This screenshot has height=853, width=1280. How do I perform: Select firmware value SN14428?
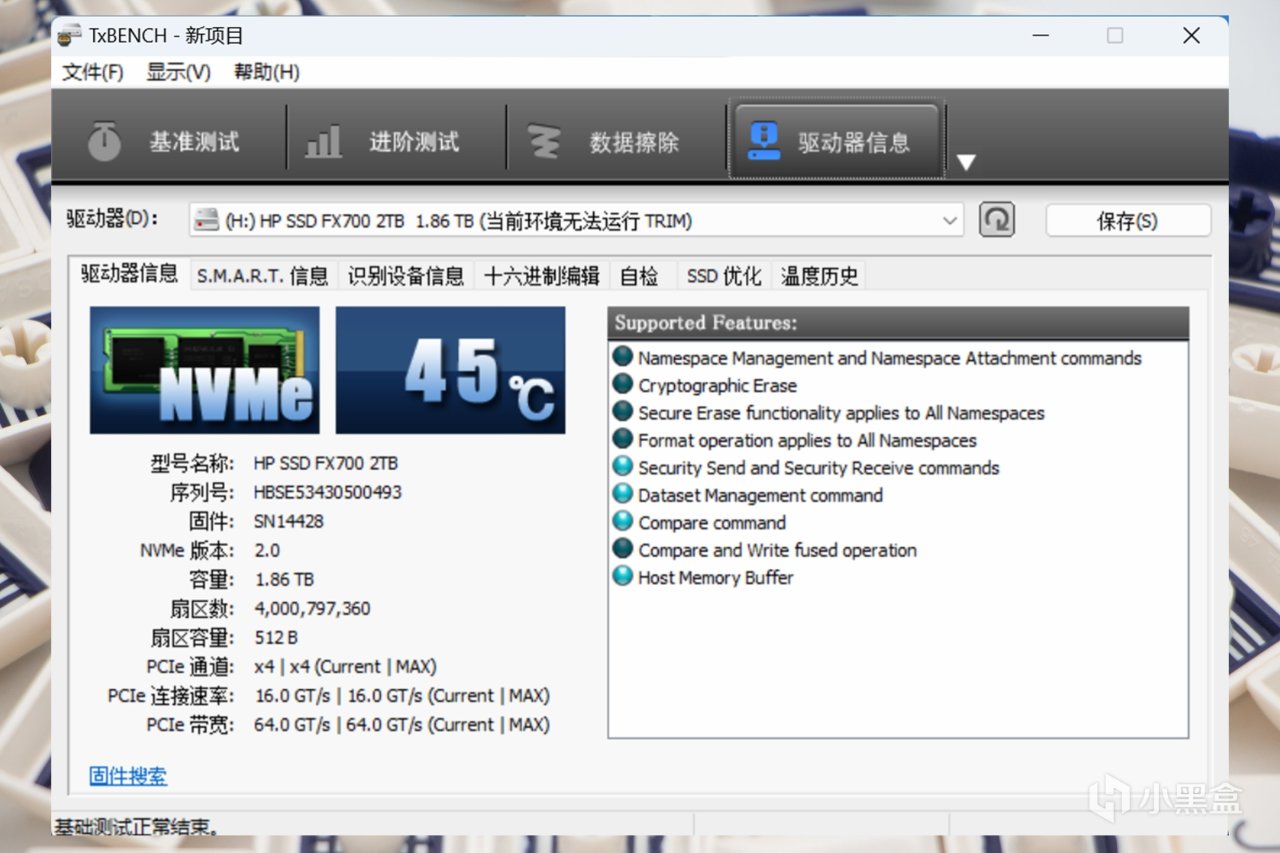(x=289, y=521)
